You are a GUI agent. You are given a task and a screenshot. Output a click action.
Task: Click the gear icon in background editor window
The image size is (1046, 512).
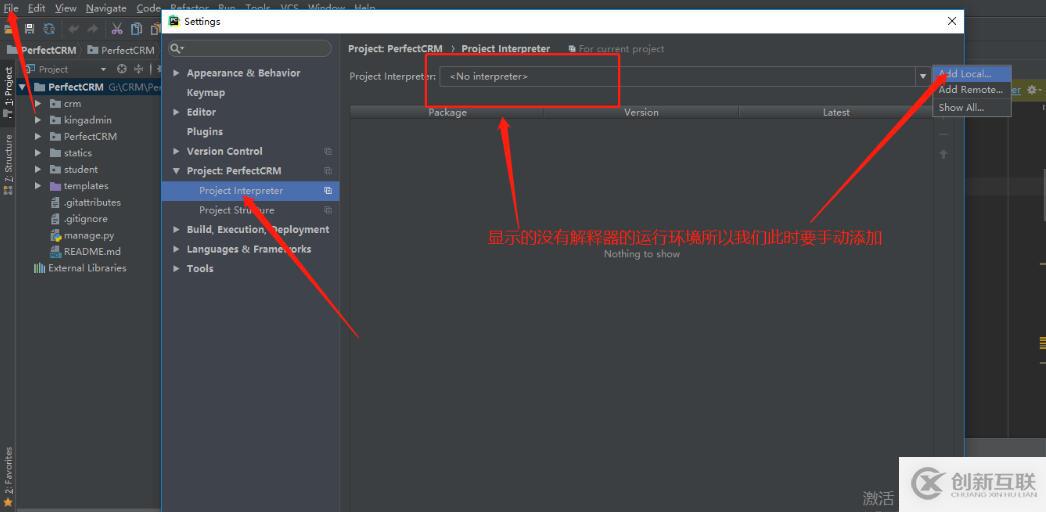1033,89
